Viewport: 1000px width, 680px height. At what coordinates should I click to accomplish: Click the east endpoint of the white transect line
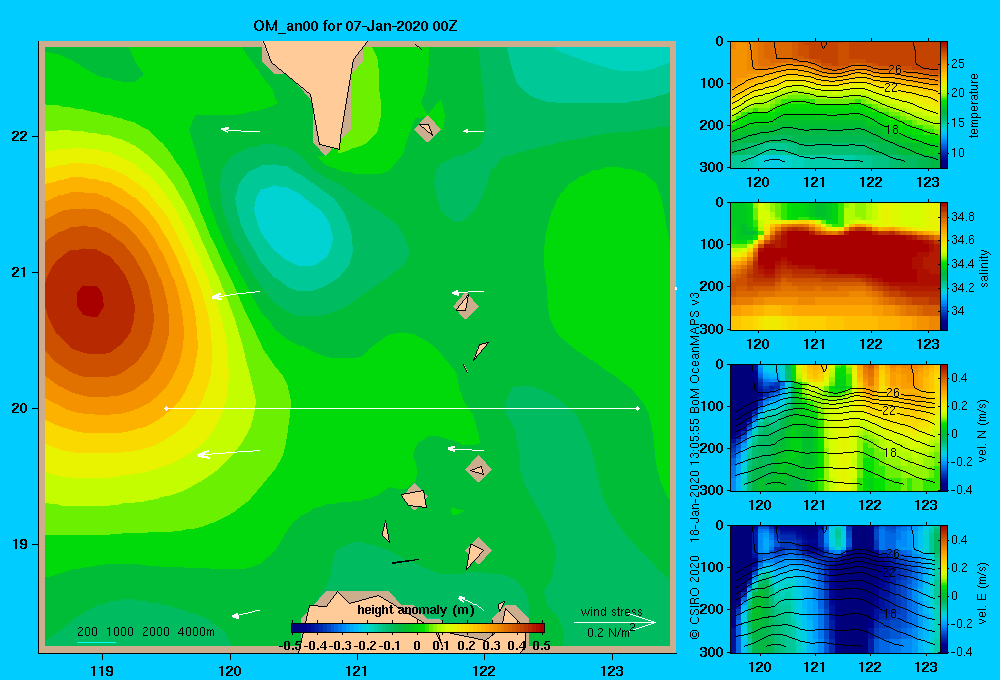pos(638,408)
